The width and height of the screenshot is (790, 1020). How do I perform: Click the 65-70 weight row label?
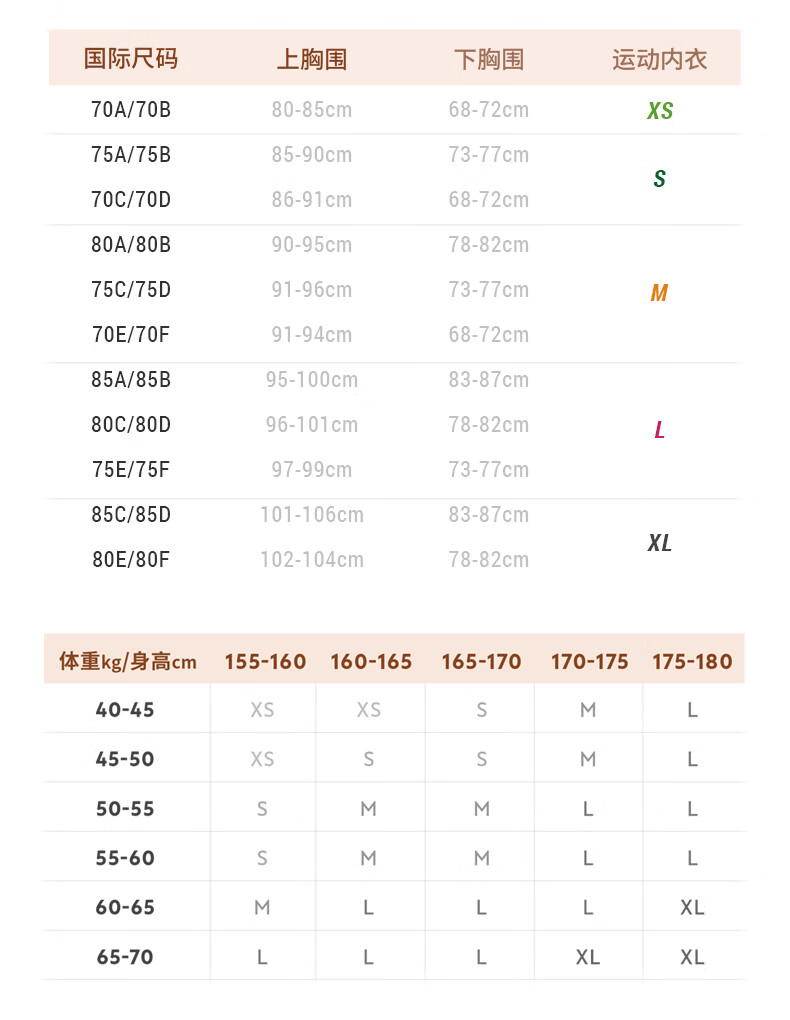[x=125, y=957]
